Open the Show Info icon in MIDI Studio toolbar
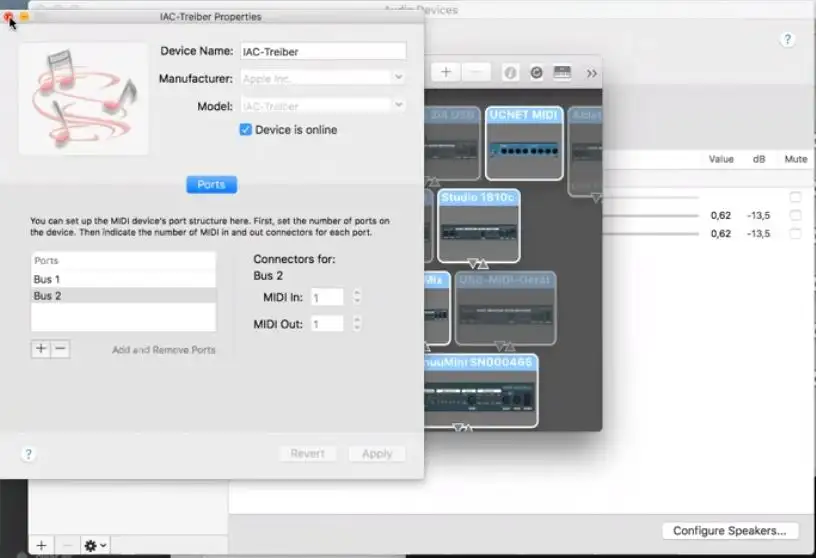This screenshot has height=558, width=816. click(x=511, y=73)
